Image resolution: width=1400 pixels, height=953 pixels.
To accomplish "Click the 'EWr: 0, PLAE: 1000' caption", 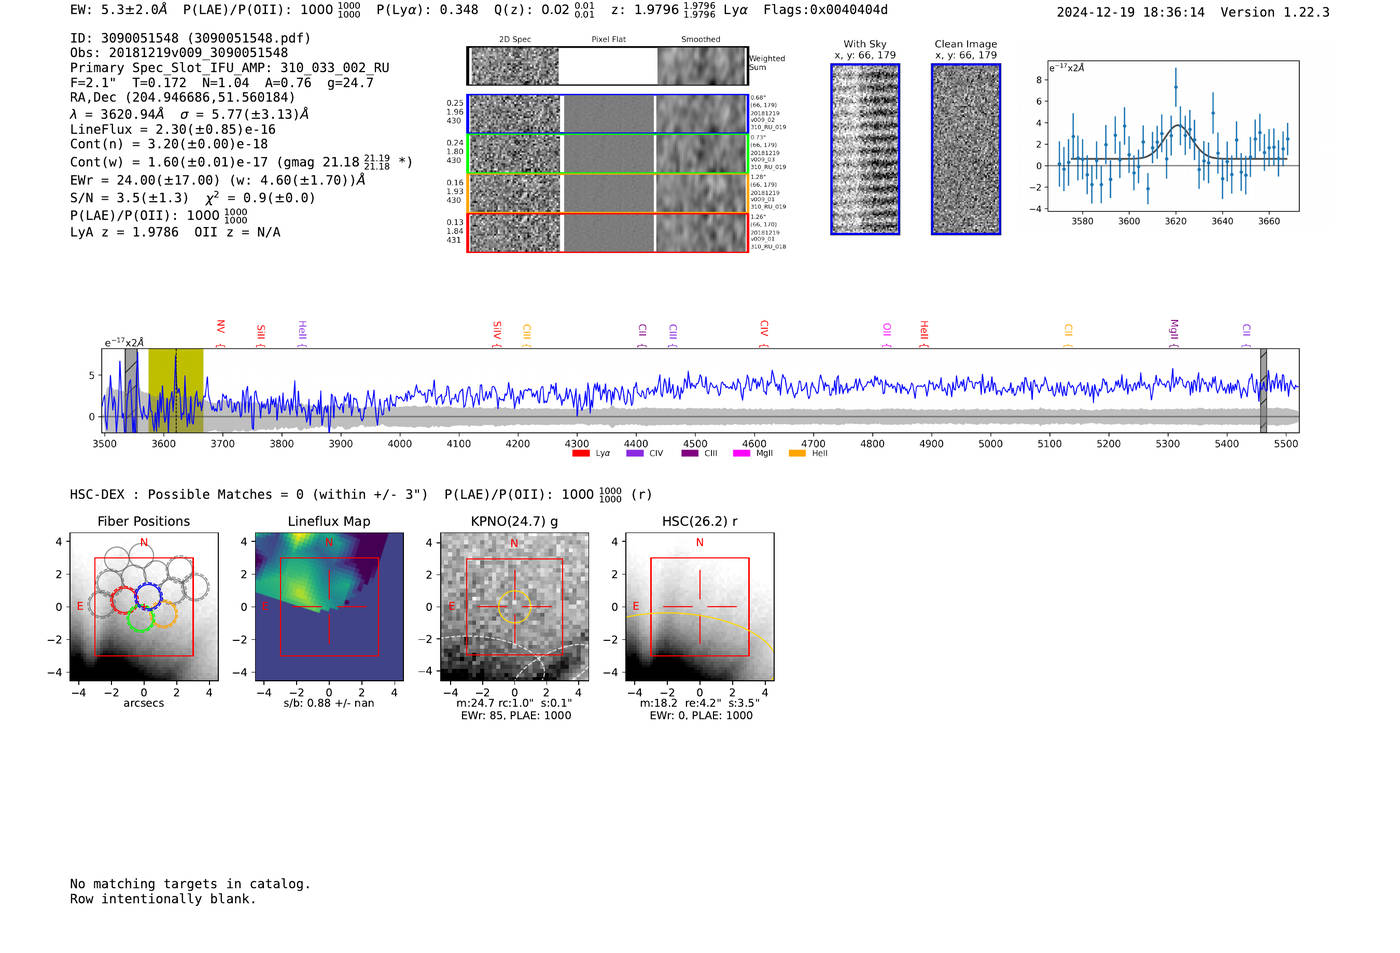I will tap(701, 715).
